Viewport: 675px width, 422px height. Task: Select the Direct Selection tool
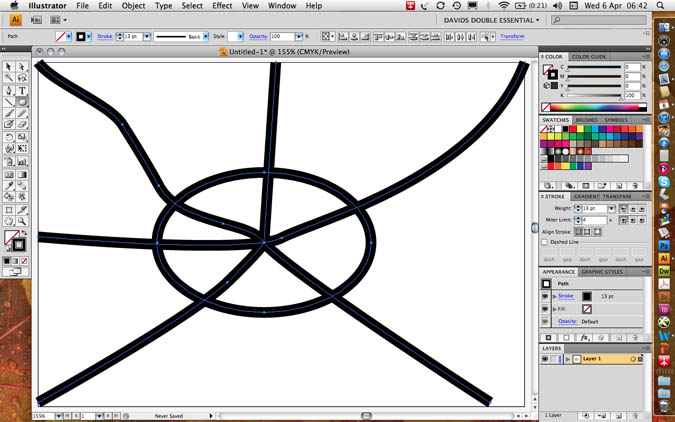[22, 67]
